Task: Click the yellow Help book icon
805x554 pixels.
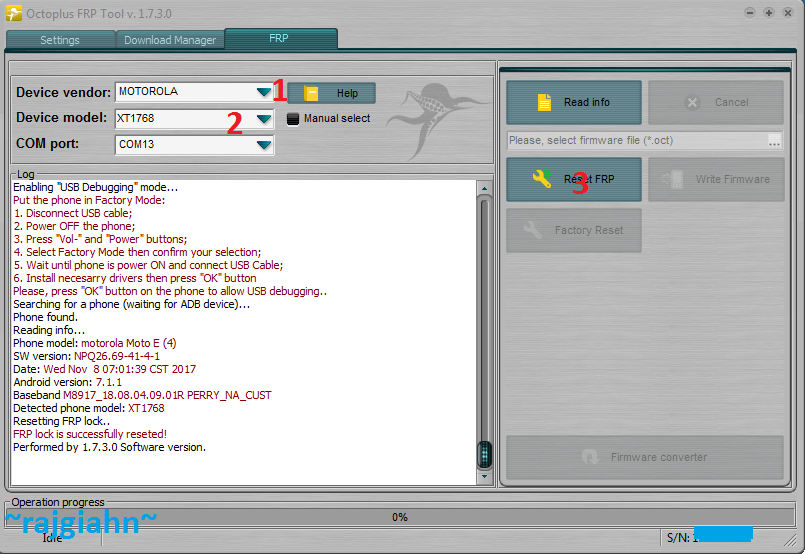Action: point(311,93)
